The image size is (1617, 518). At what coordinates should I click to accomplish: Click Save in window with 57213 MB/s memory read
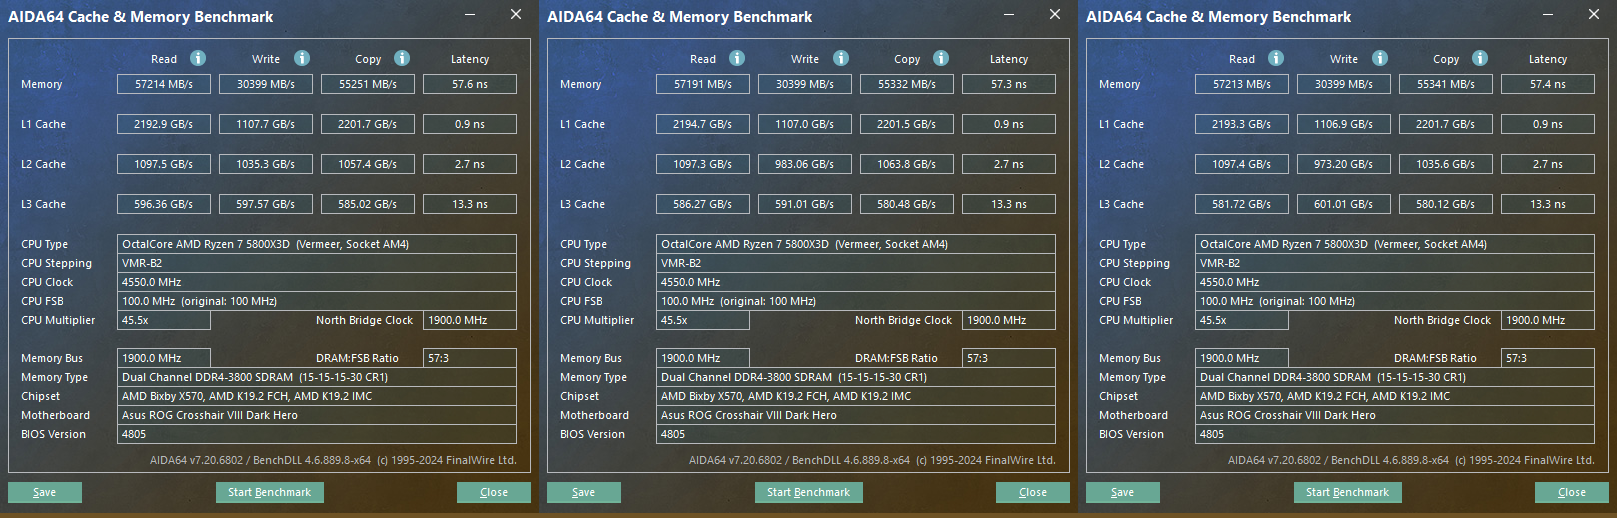[1123, 492]
